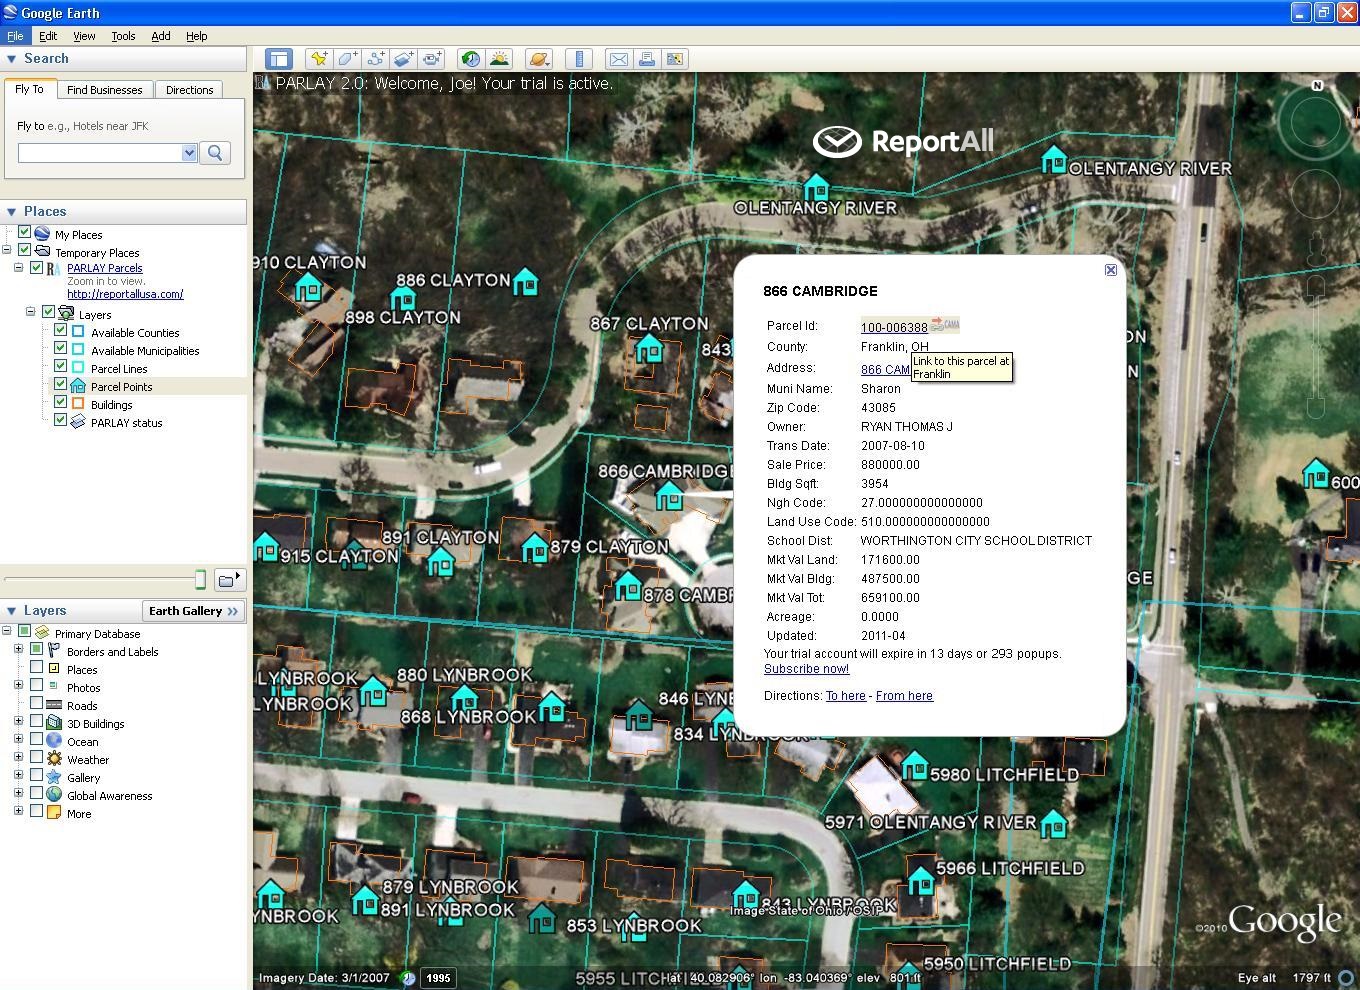Switch to Find Businesses tab
The height and width of the screenshot is (990, 1360).
pos(105,90)
